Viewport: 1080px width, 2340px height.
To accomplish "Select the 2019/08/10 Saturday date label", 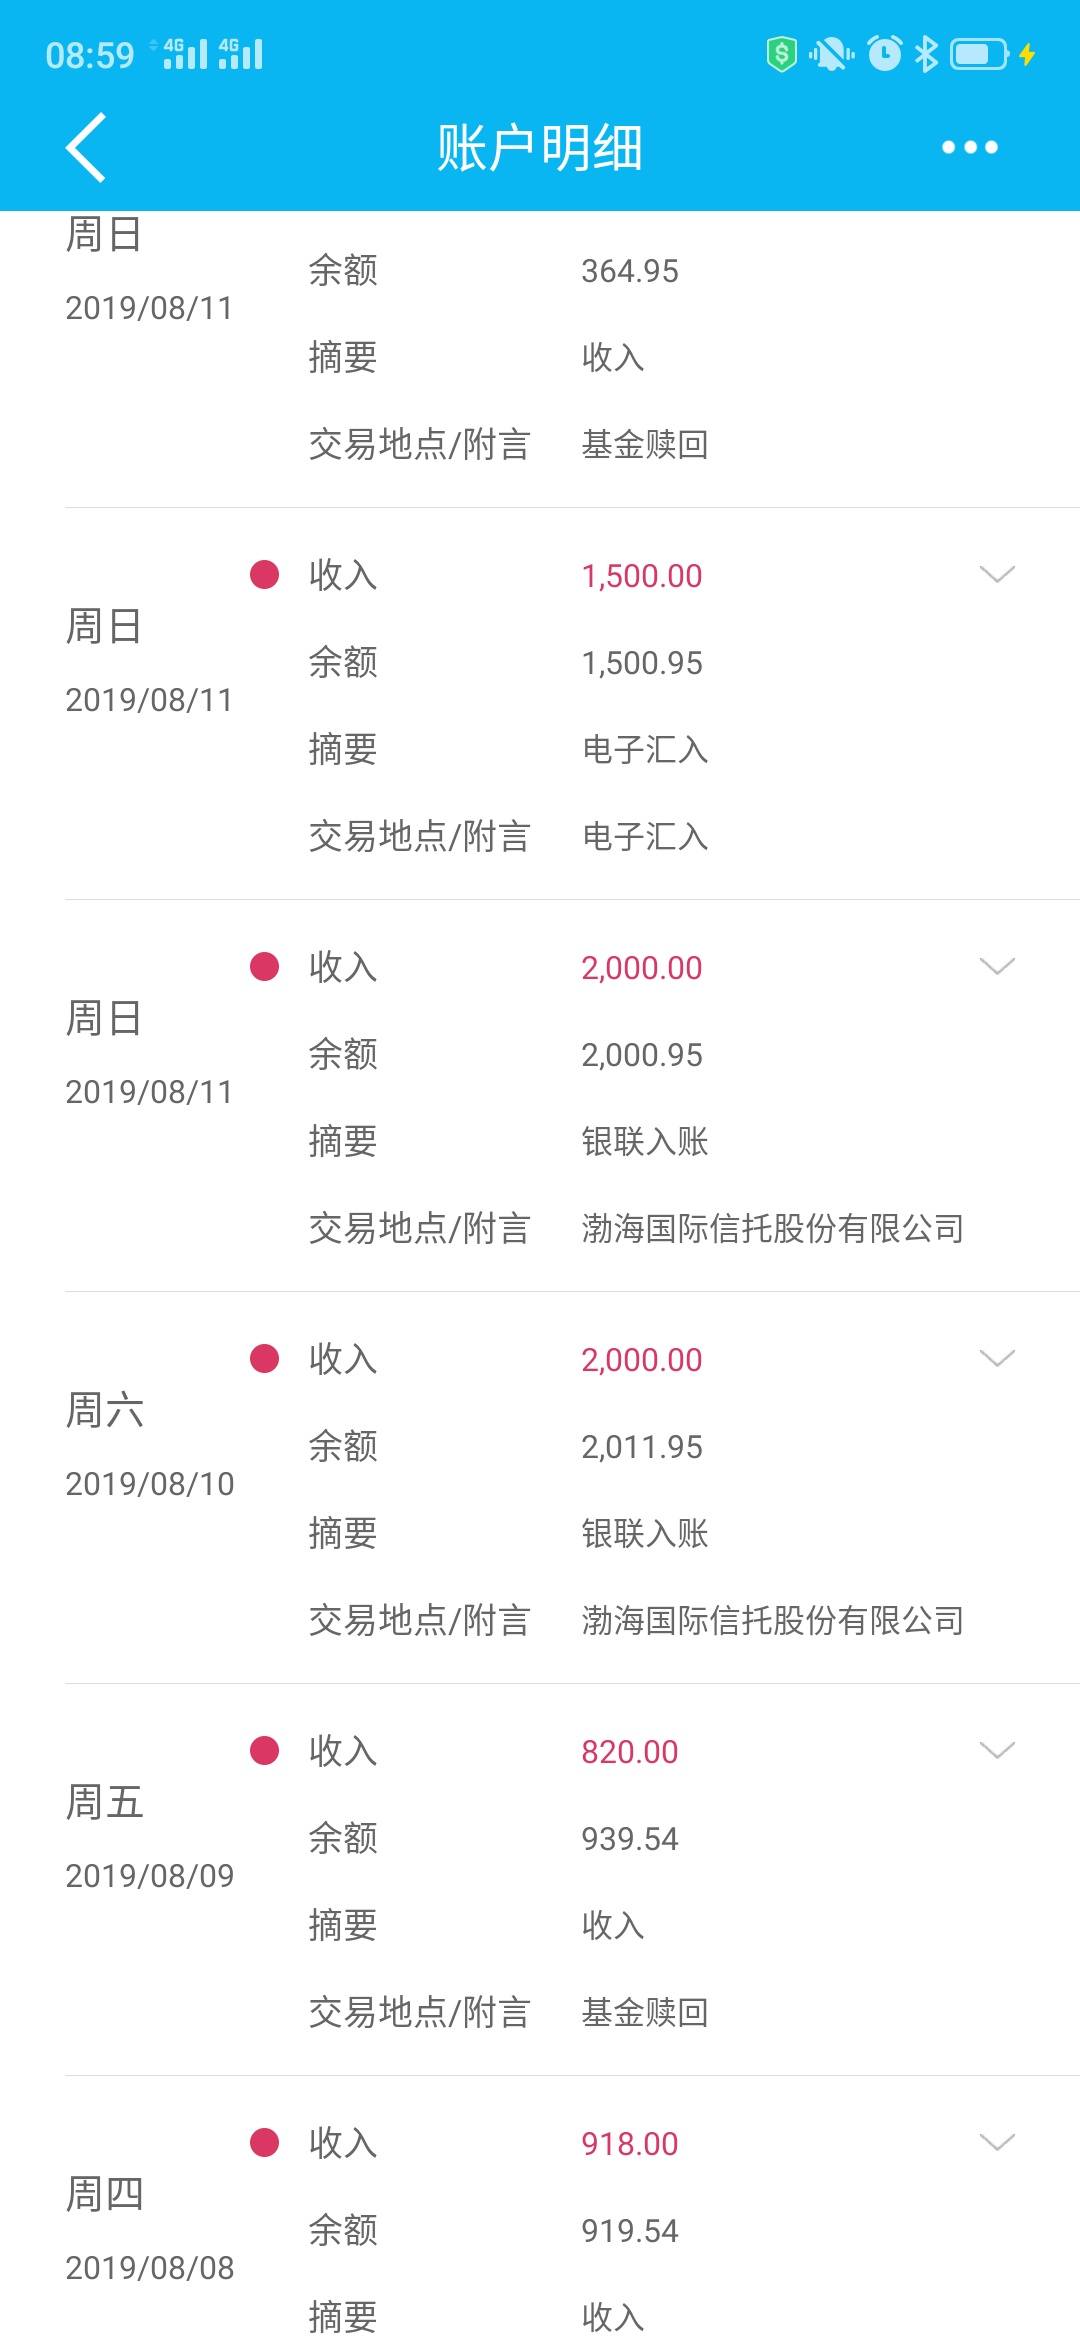I will pos(150,1484).
